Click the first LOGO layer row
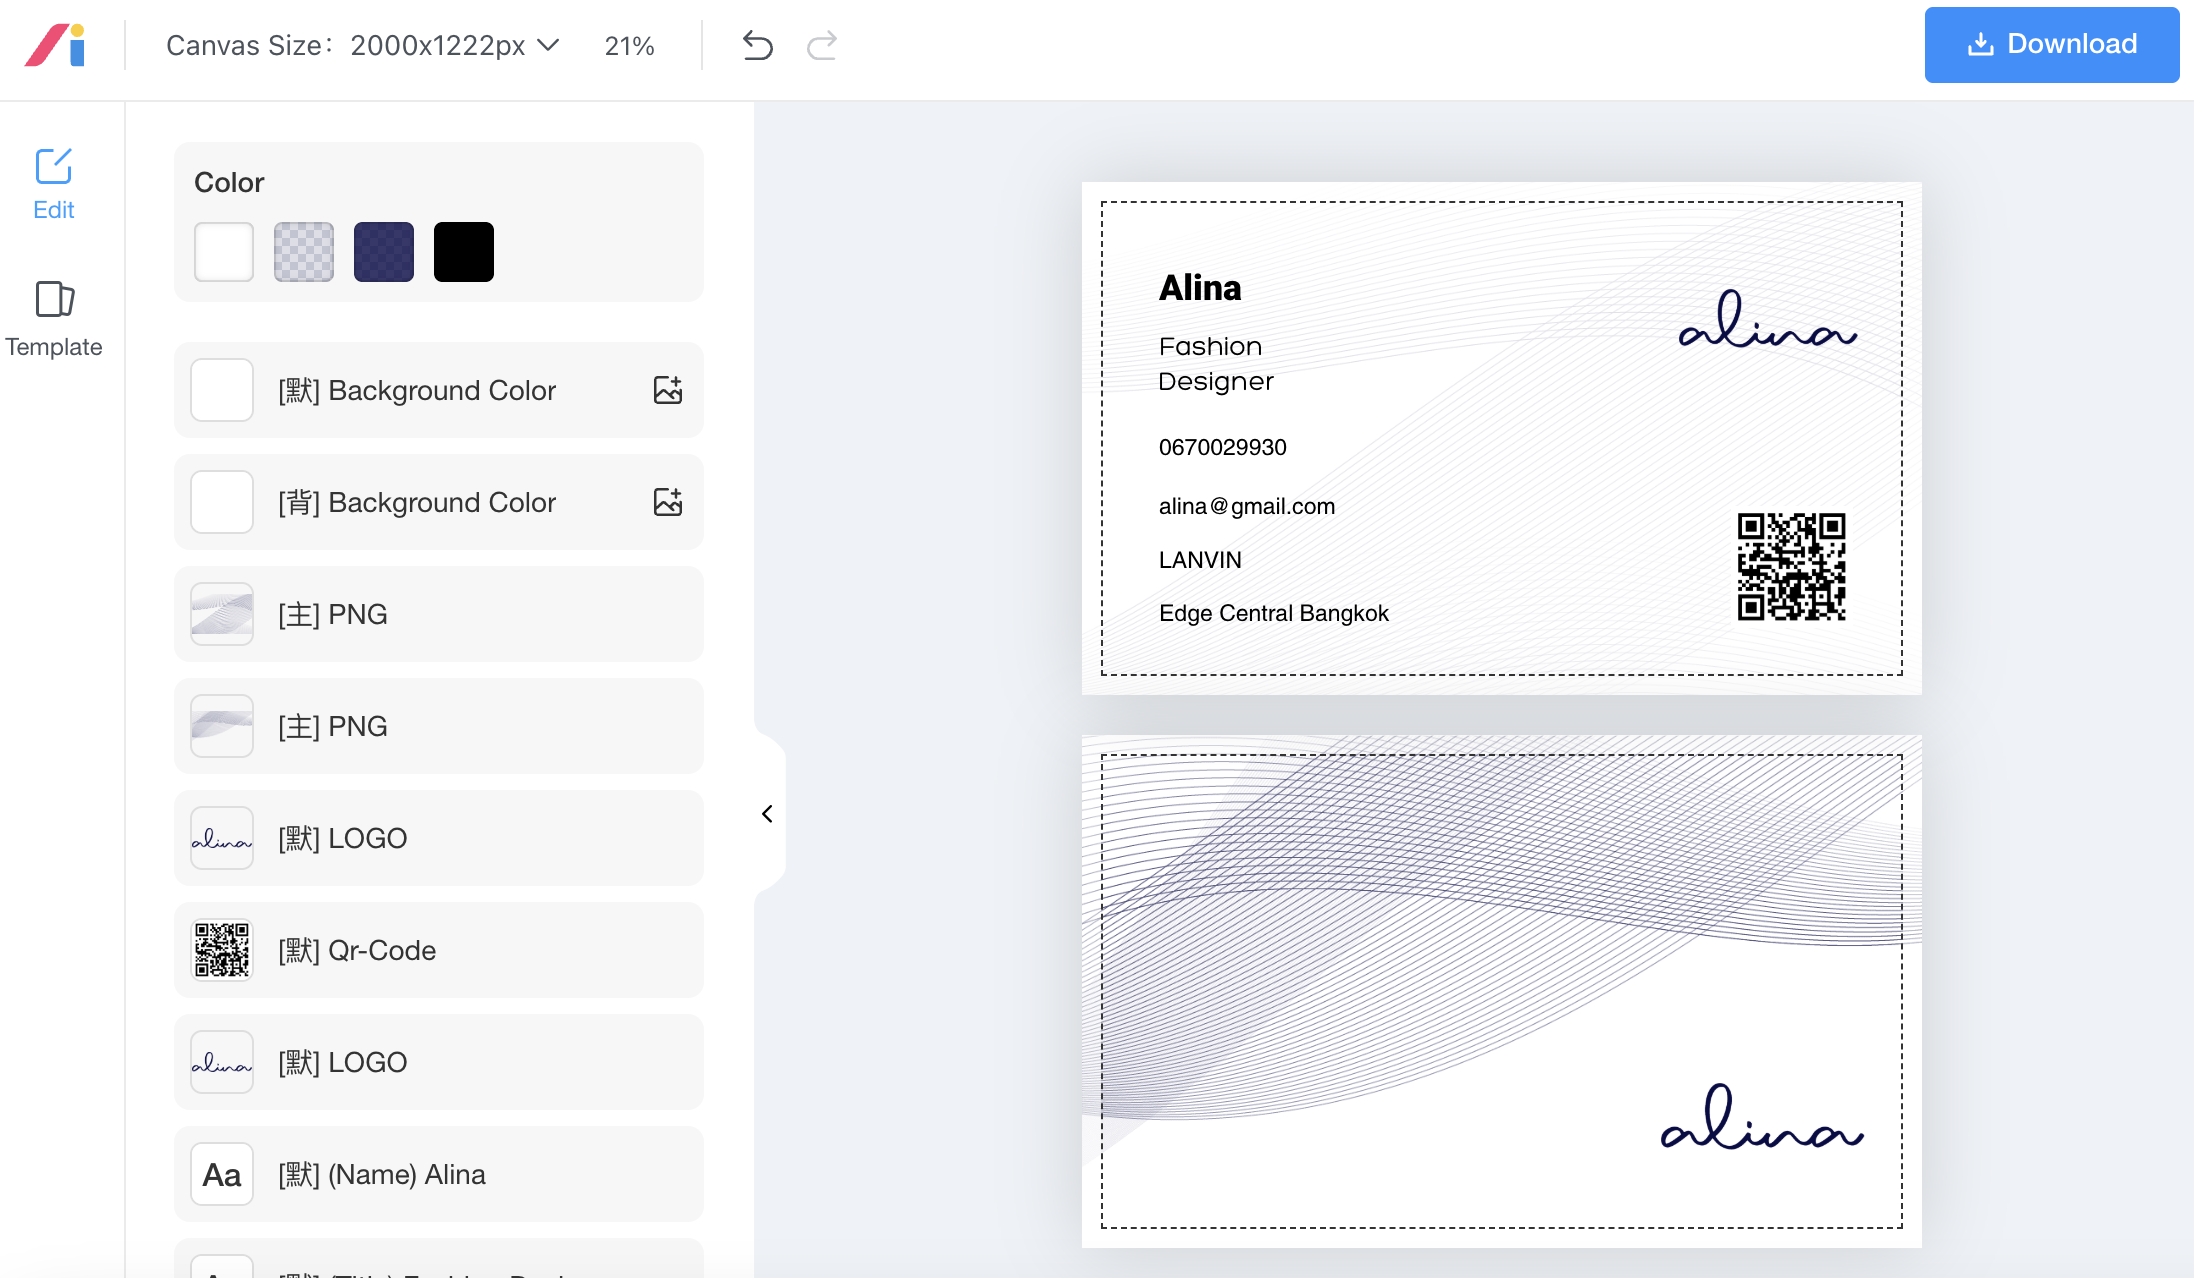The height and width of the screenshot is (1278, 2194). tap(438, 838)
